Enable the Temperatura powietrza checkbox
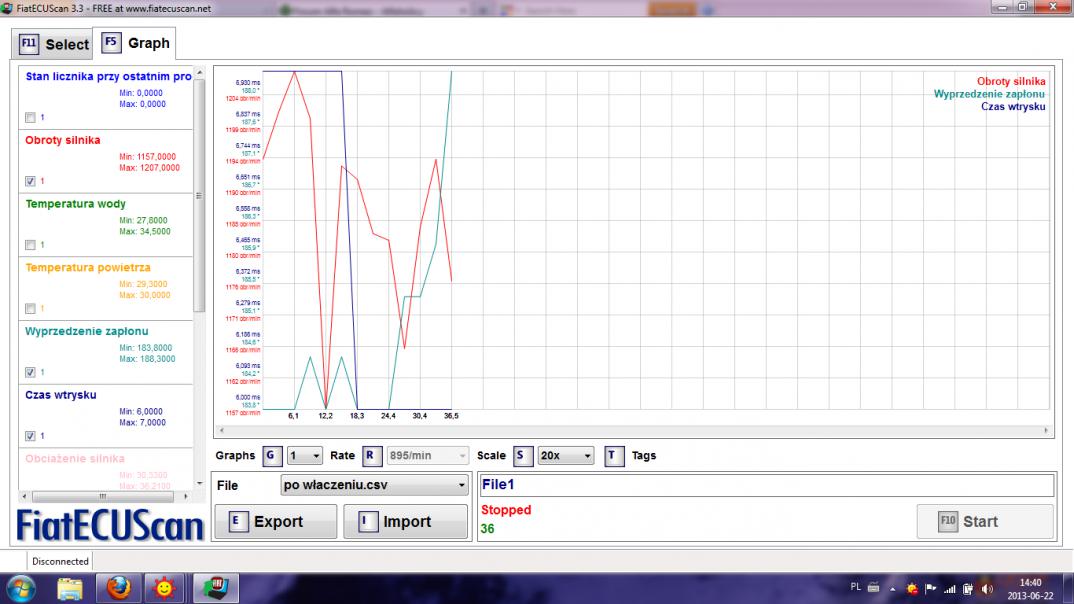This screenshot has width=1074, height=604. (30, 309)
